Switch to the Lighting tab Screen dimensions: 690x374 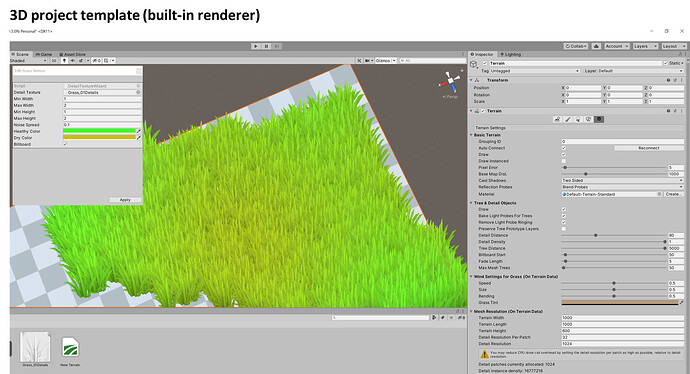click(510, 54)
